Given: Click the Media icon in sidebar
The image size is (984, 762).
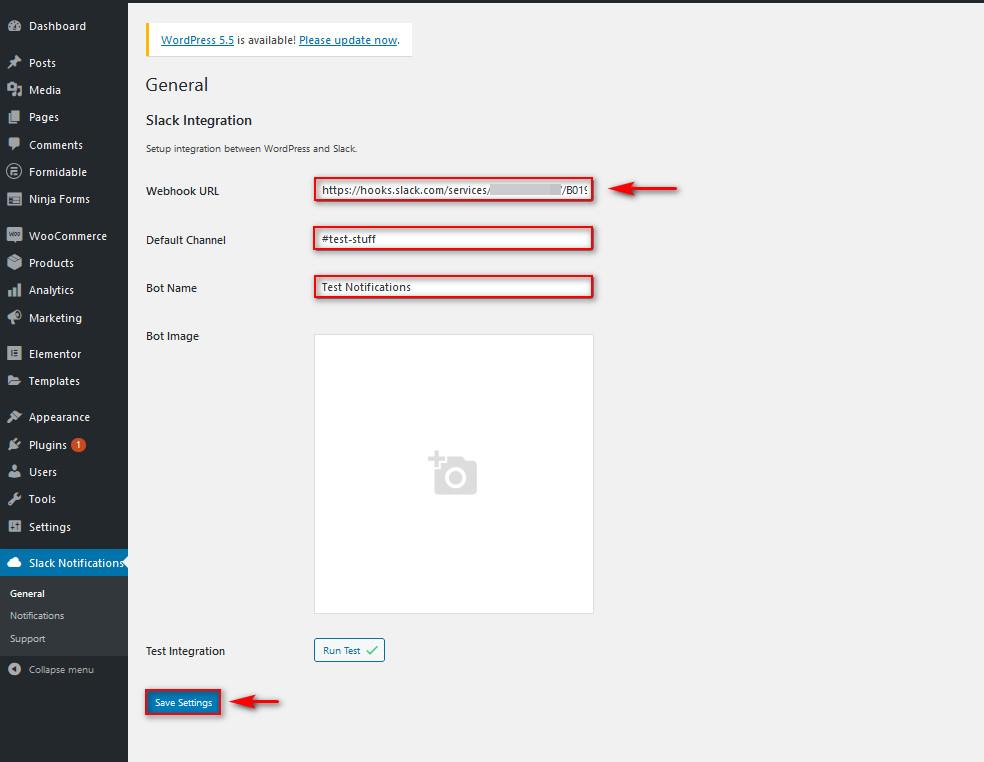Looking at the screenshot, I should pyautogui.click(x=14, y=90).
